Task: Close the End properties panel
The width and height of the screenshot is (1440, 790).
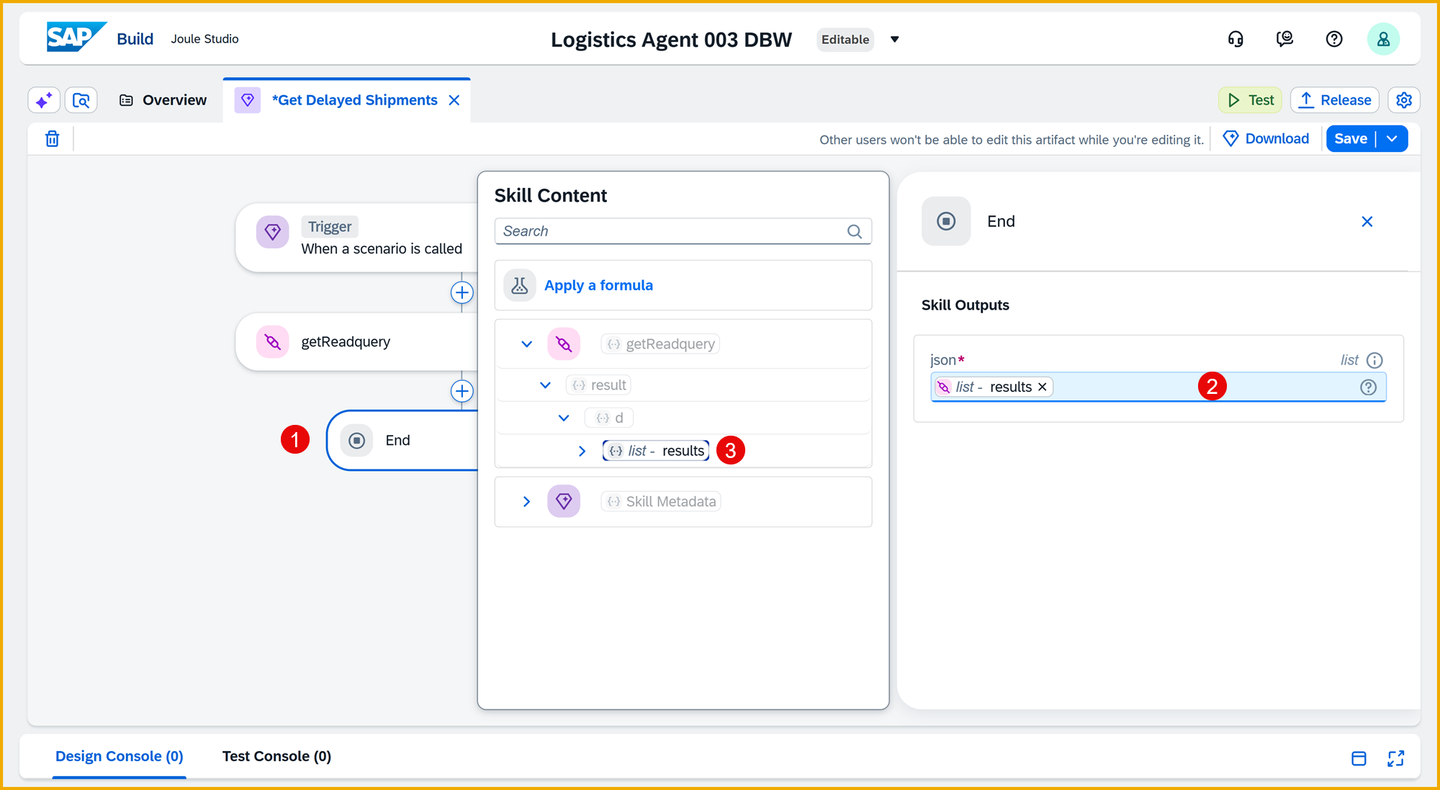Action: click(1367, 221)
